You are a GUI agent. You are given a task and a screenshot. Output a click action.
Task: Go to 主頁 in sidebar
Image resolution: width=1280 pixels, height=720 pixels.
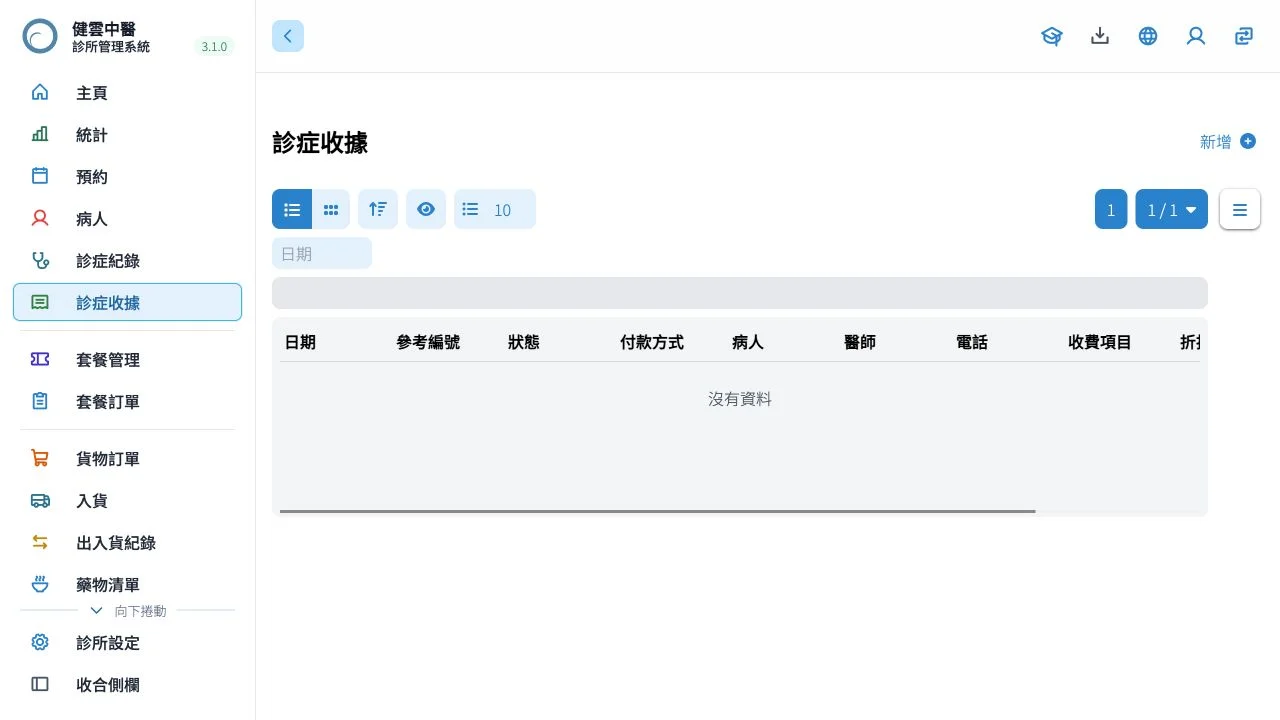[127, 93]
